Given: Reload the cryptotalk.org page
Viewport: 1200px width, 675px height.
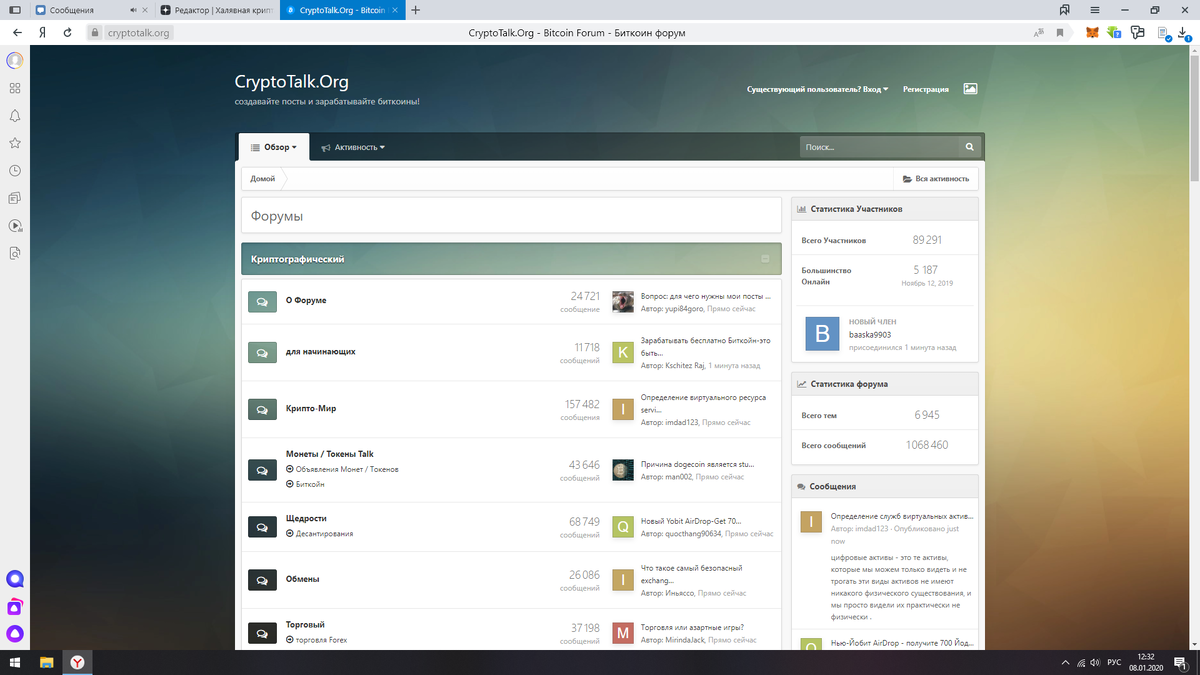Looking at the screenshot, I should coord(67,32).
